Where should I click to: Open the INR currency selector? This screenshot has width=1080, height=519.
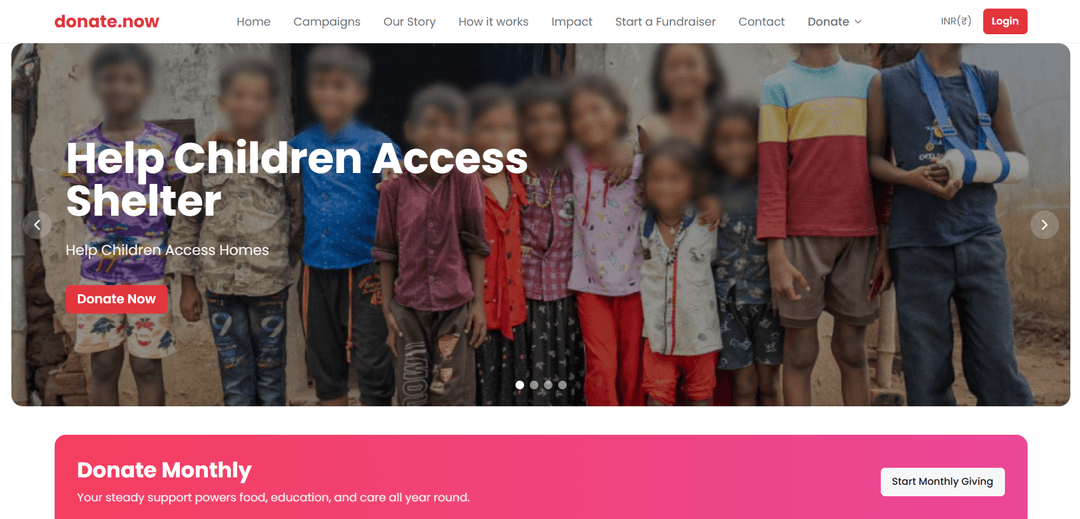956,21
